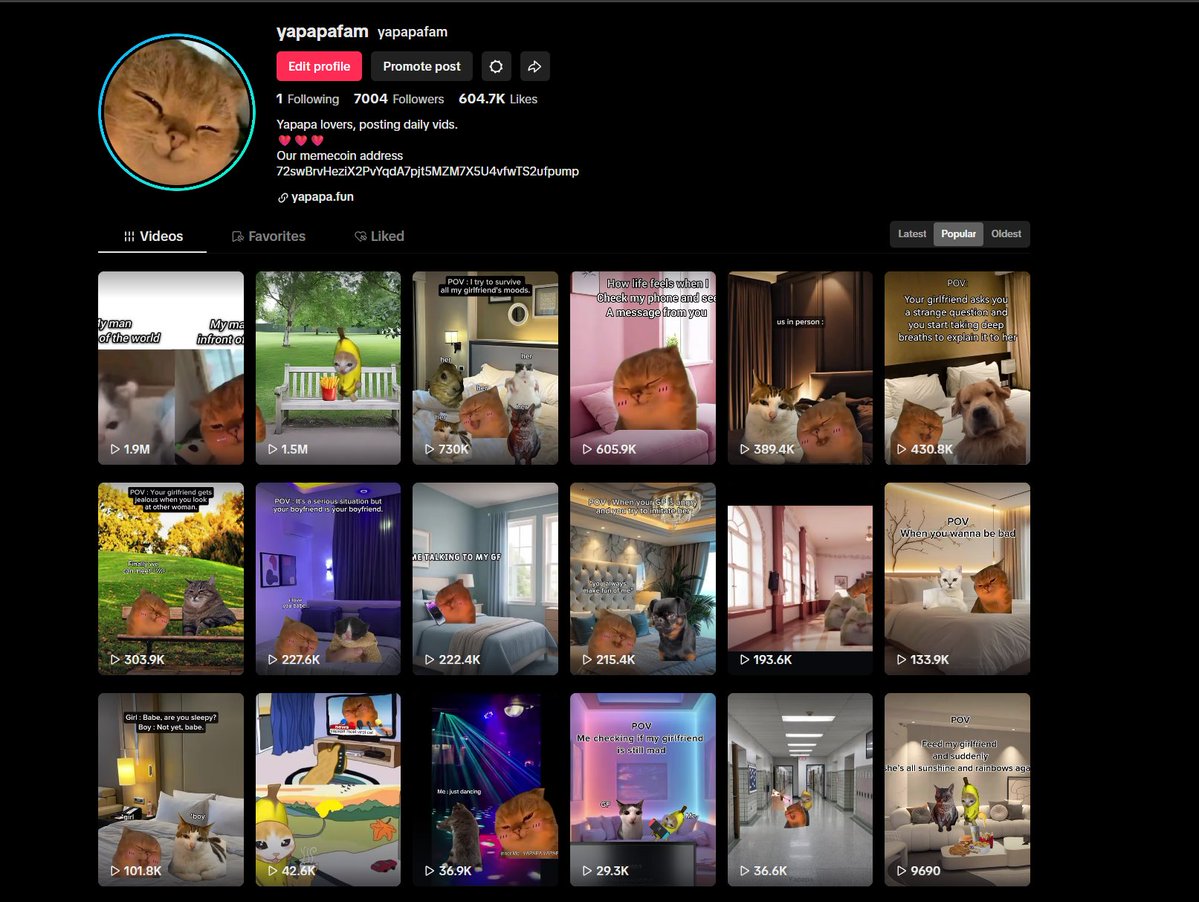The width and height of the screenshot is (1199, 902).
Task: Open the school hallway video thumbnail
Action: click(x=800, y=790)
